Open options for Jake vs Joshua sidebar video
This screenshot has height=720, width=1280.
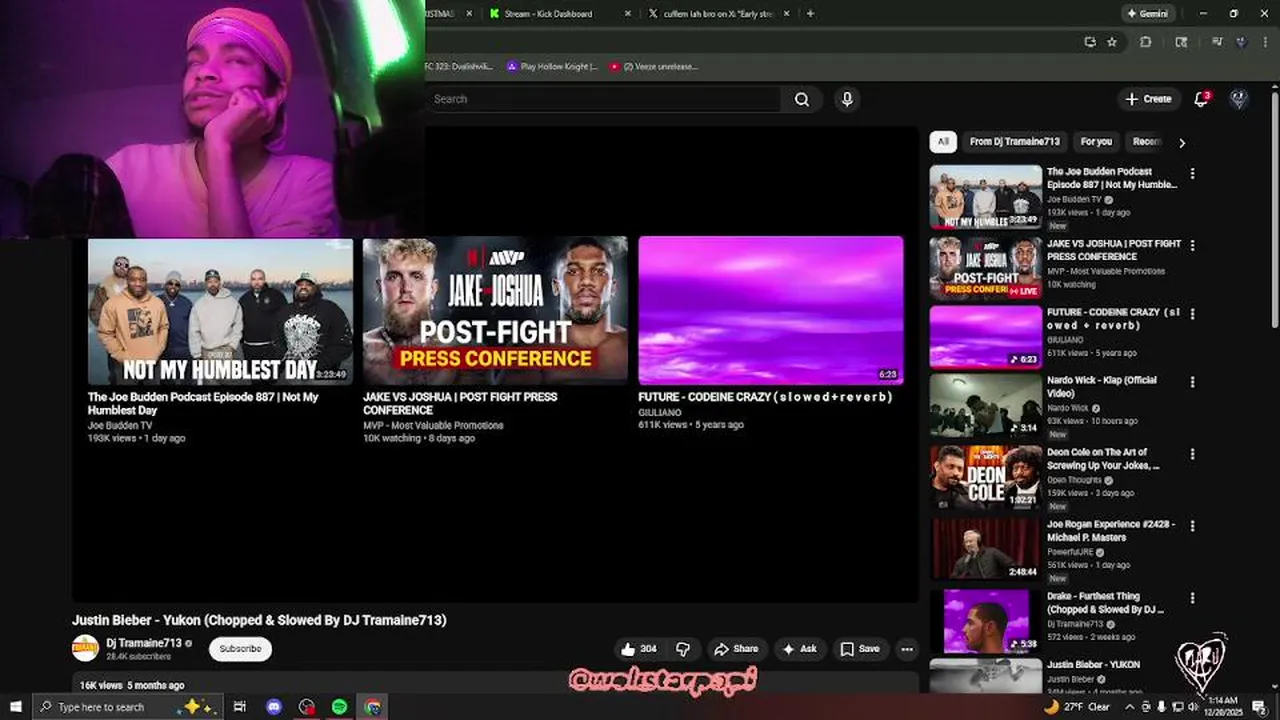1191,246
